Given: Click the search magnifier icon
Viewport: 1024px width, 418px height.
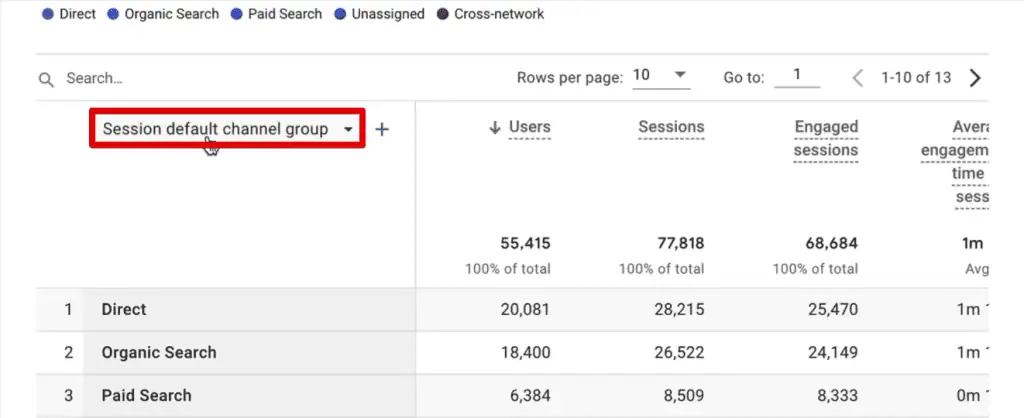Looking at the screenshot, I should (45, 79).
